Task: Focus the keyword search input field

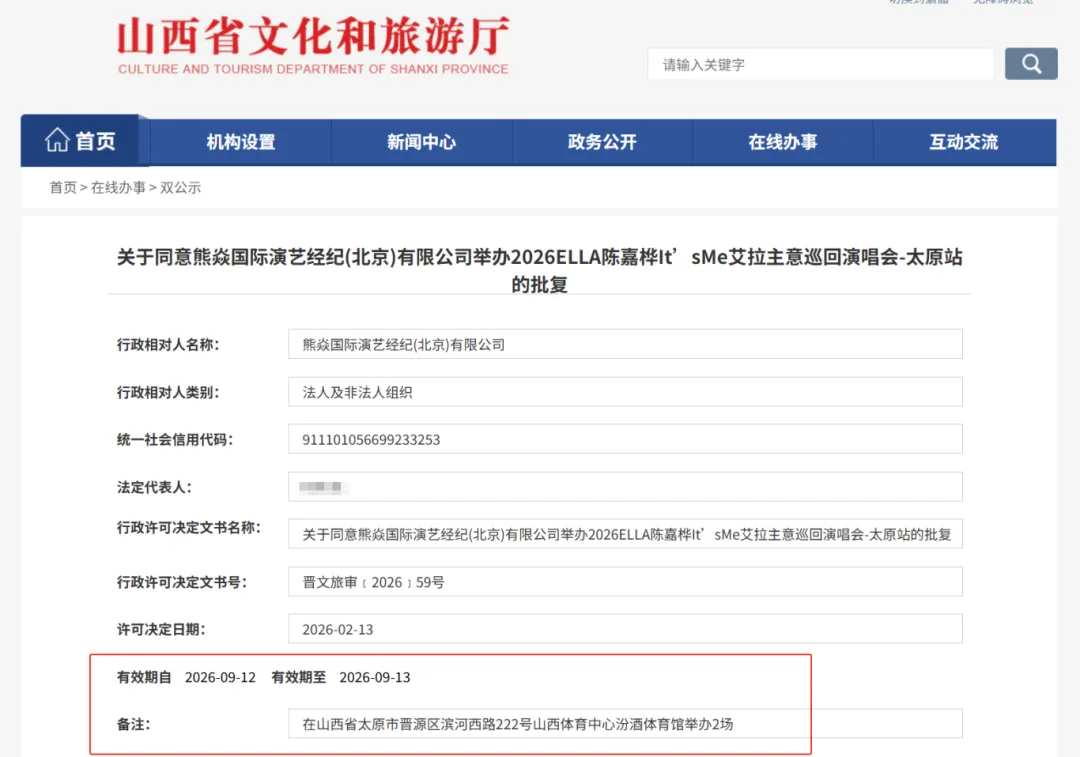Action: tap(820, 65)
